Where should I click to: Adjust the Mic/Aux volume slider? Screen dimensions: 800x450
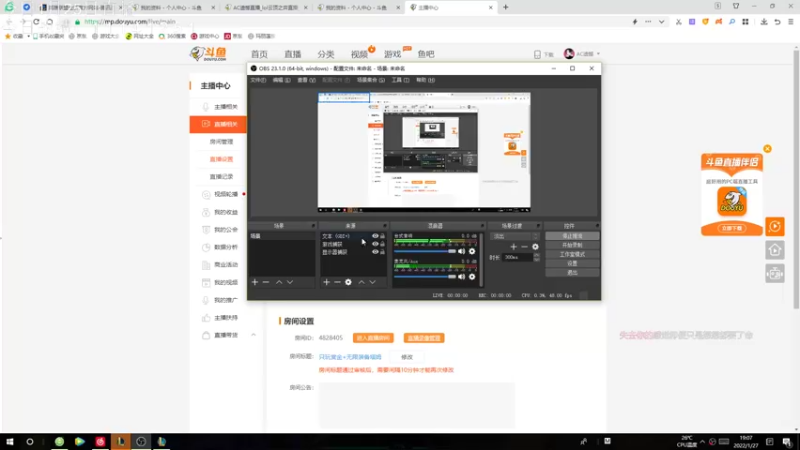424,277
